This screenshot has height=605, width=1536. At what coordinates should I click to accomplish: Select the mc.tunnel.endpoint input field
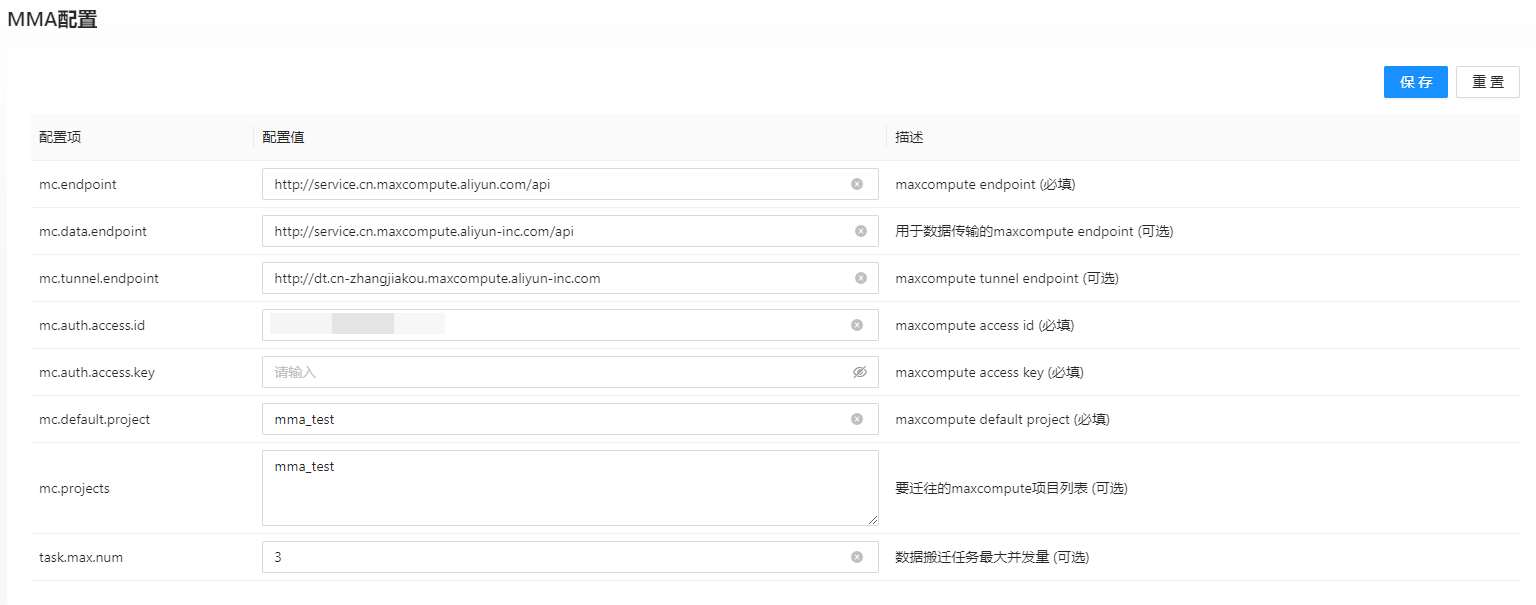click(x=550, y=278)
